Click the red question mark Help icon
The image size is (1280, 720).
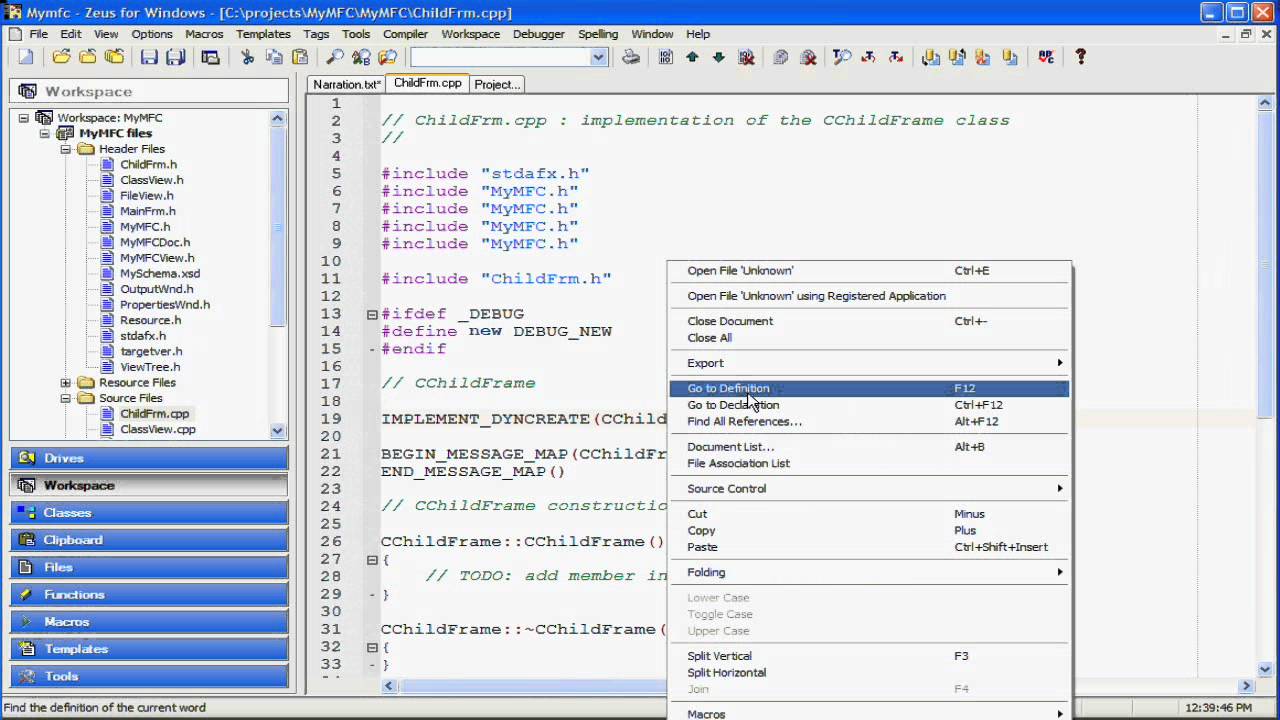pyautogui.click(x=1080, y=57)
